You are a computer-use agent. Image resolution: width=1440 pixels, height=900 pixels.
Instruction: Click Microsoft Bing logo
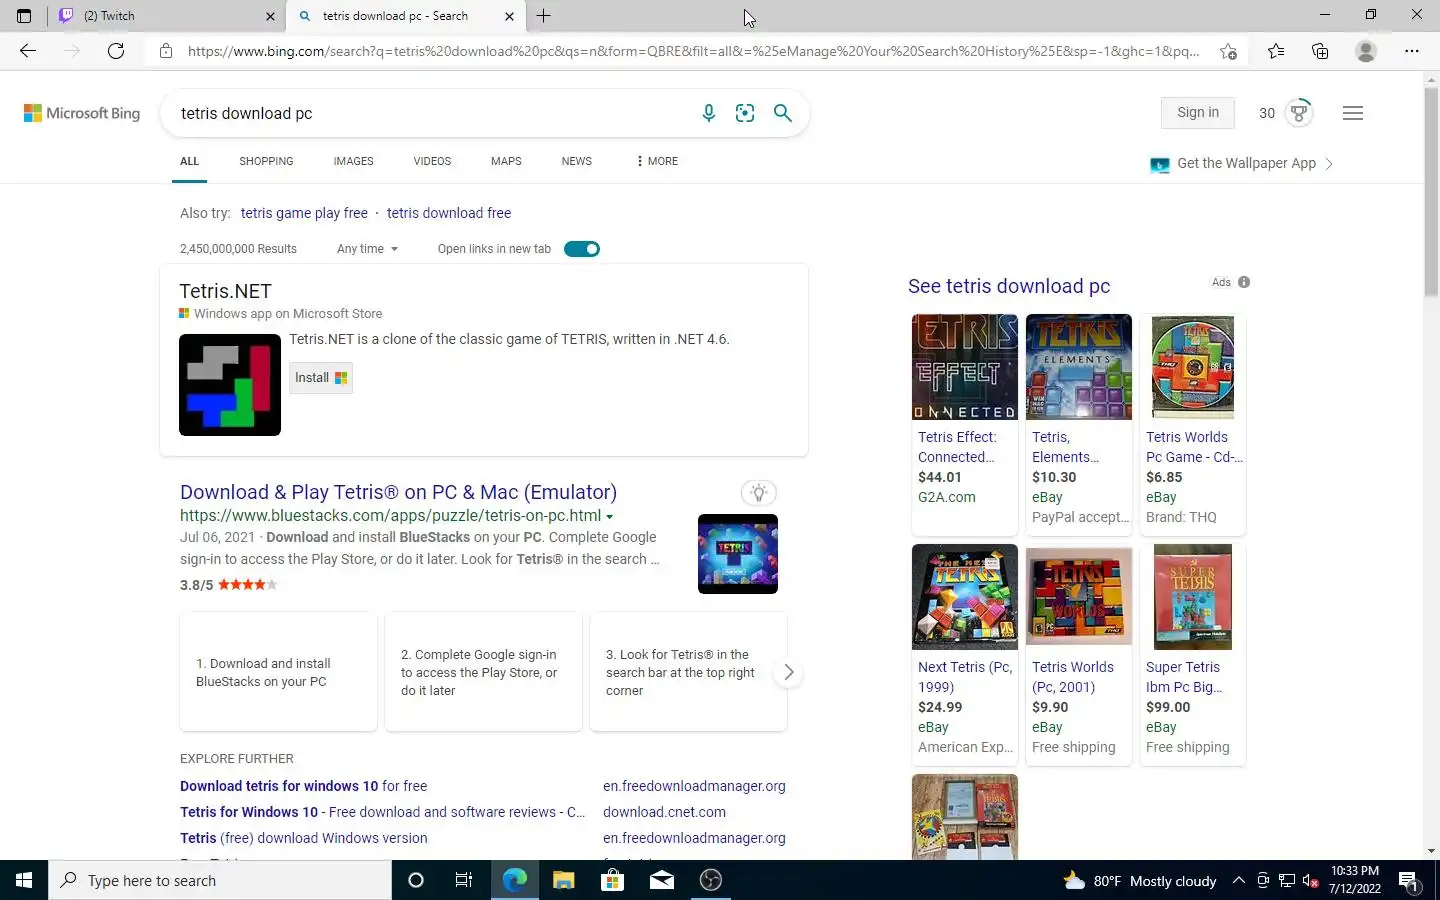pyautogui.click(x=82, y=113)
